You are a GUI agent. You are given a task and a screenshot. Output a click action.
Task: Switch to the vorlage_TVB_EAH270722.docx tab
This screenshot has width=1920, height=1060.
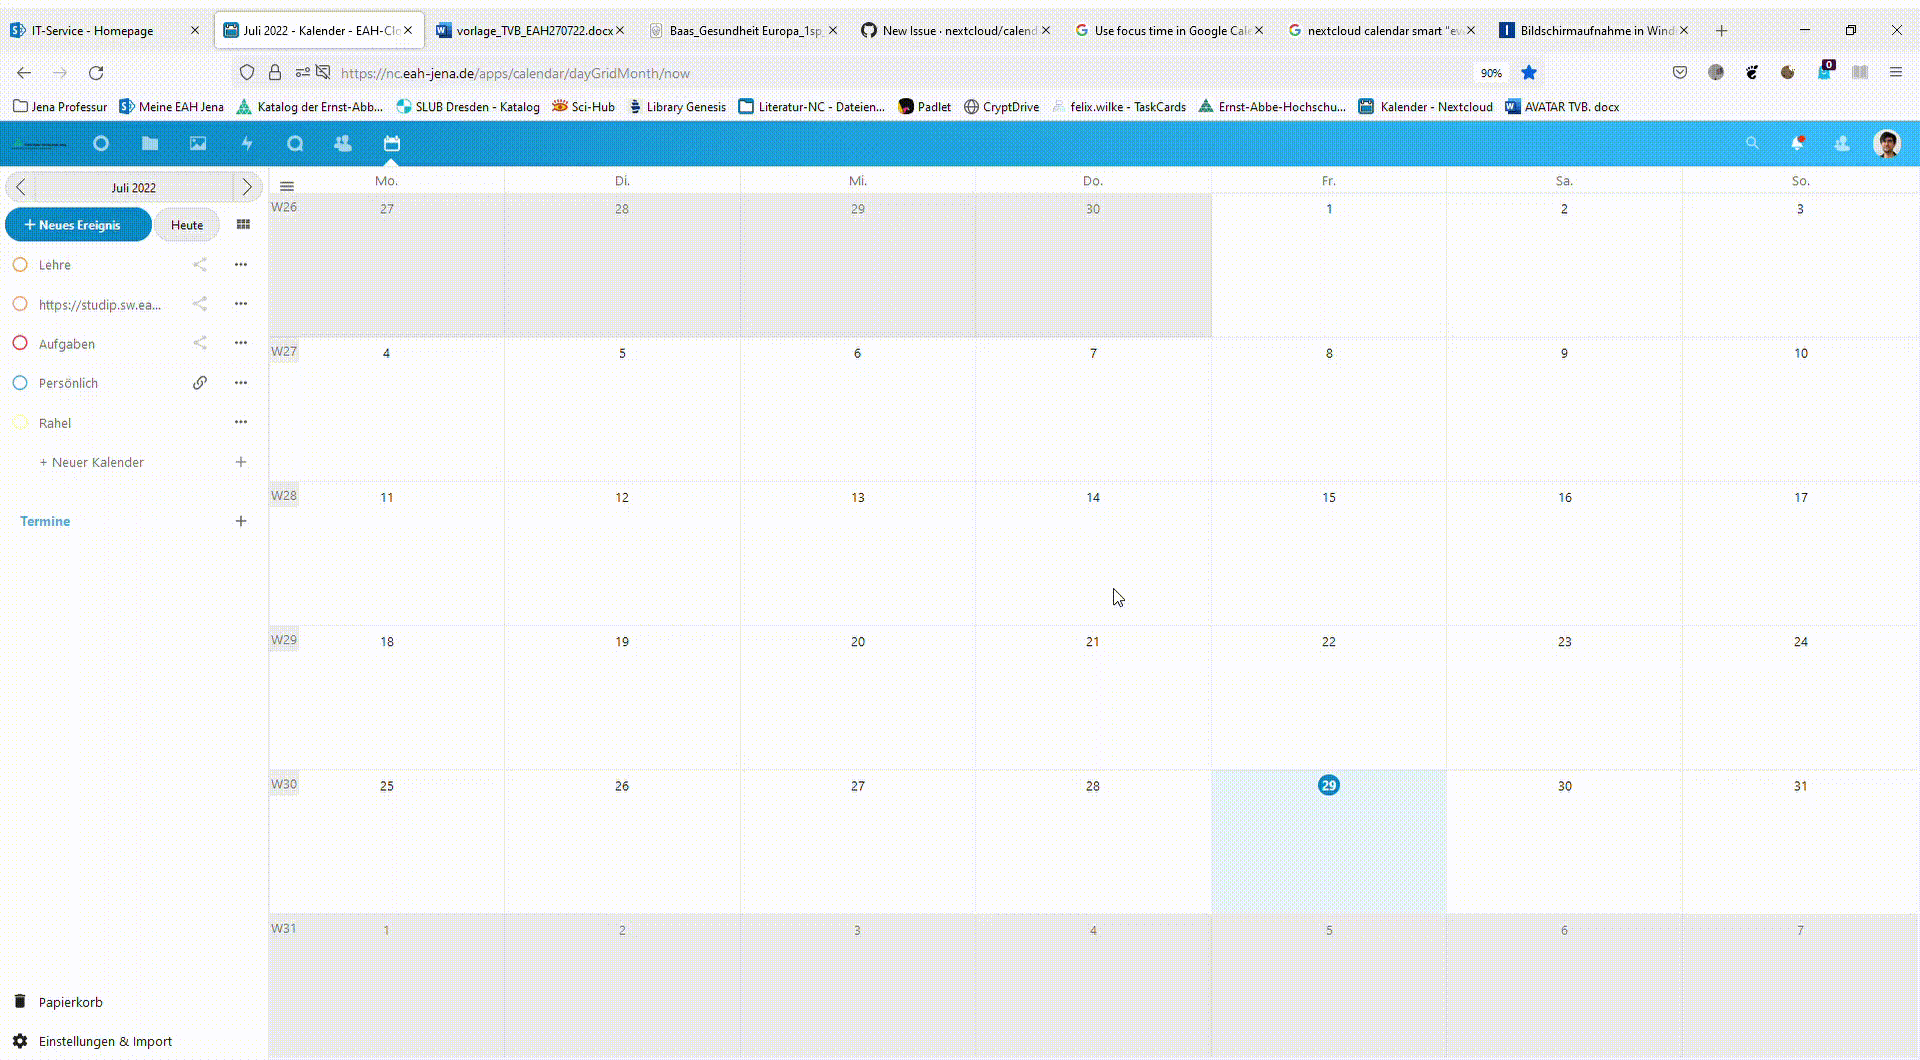click(525, 30)
